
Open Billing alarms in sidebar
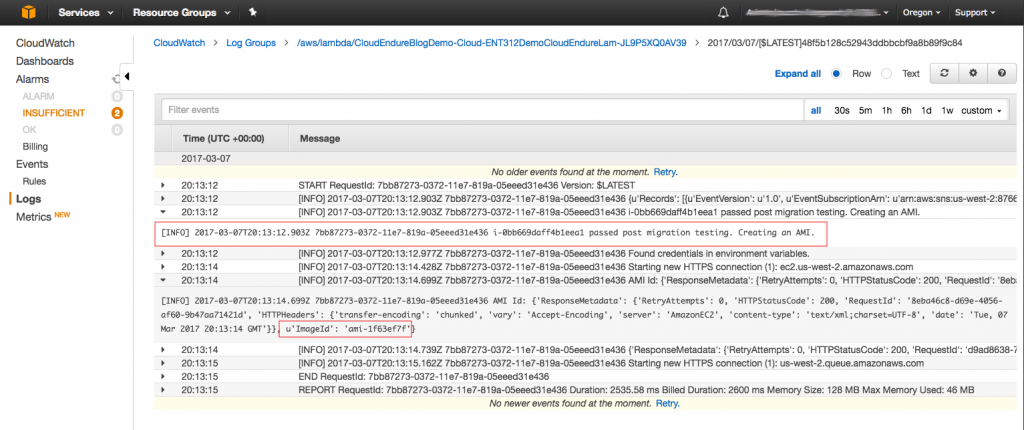[x=35, y=147]
